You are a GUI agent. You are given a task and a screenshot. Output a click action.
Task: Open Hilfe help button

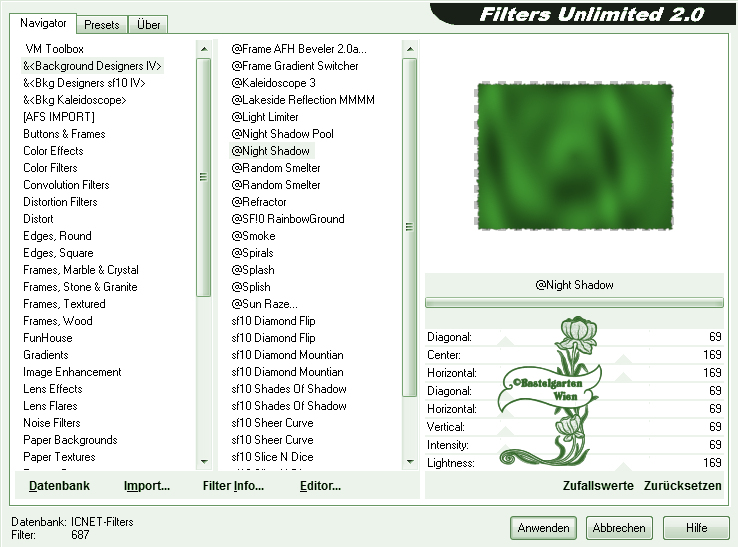[697, 528]
